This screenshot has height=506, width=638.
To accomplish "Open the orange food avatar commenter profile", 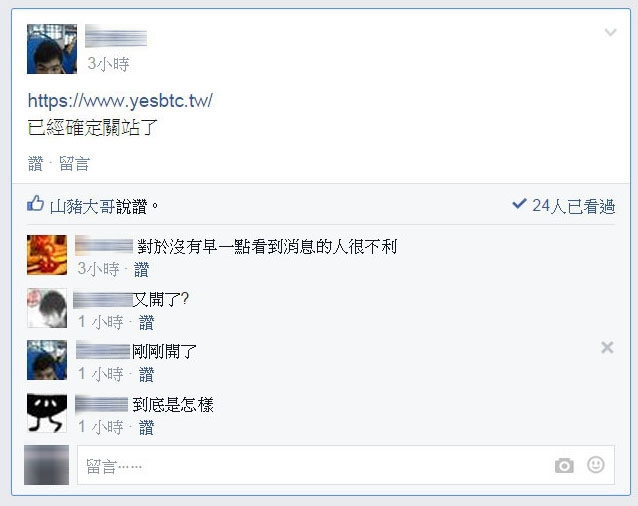I will tap(47, 255).
